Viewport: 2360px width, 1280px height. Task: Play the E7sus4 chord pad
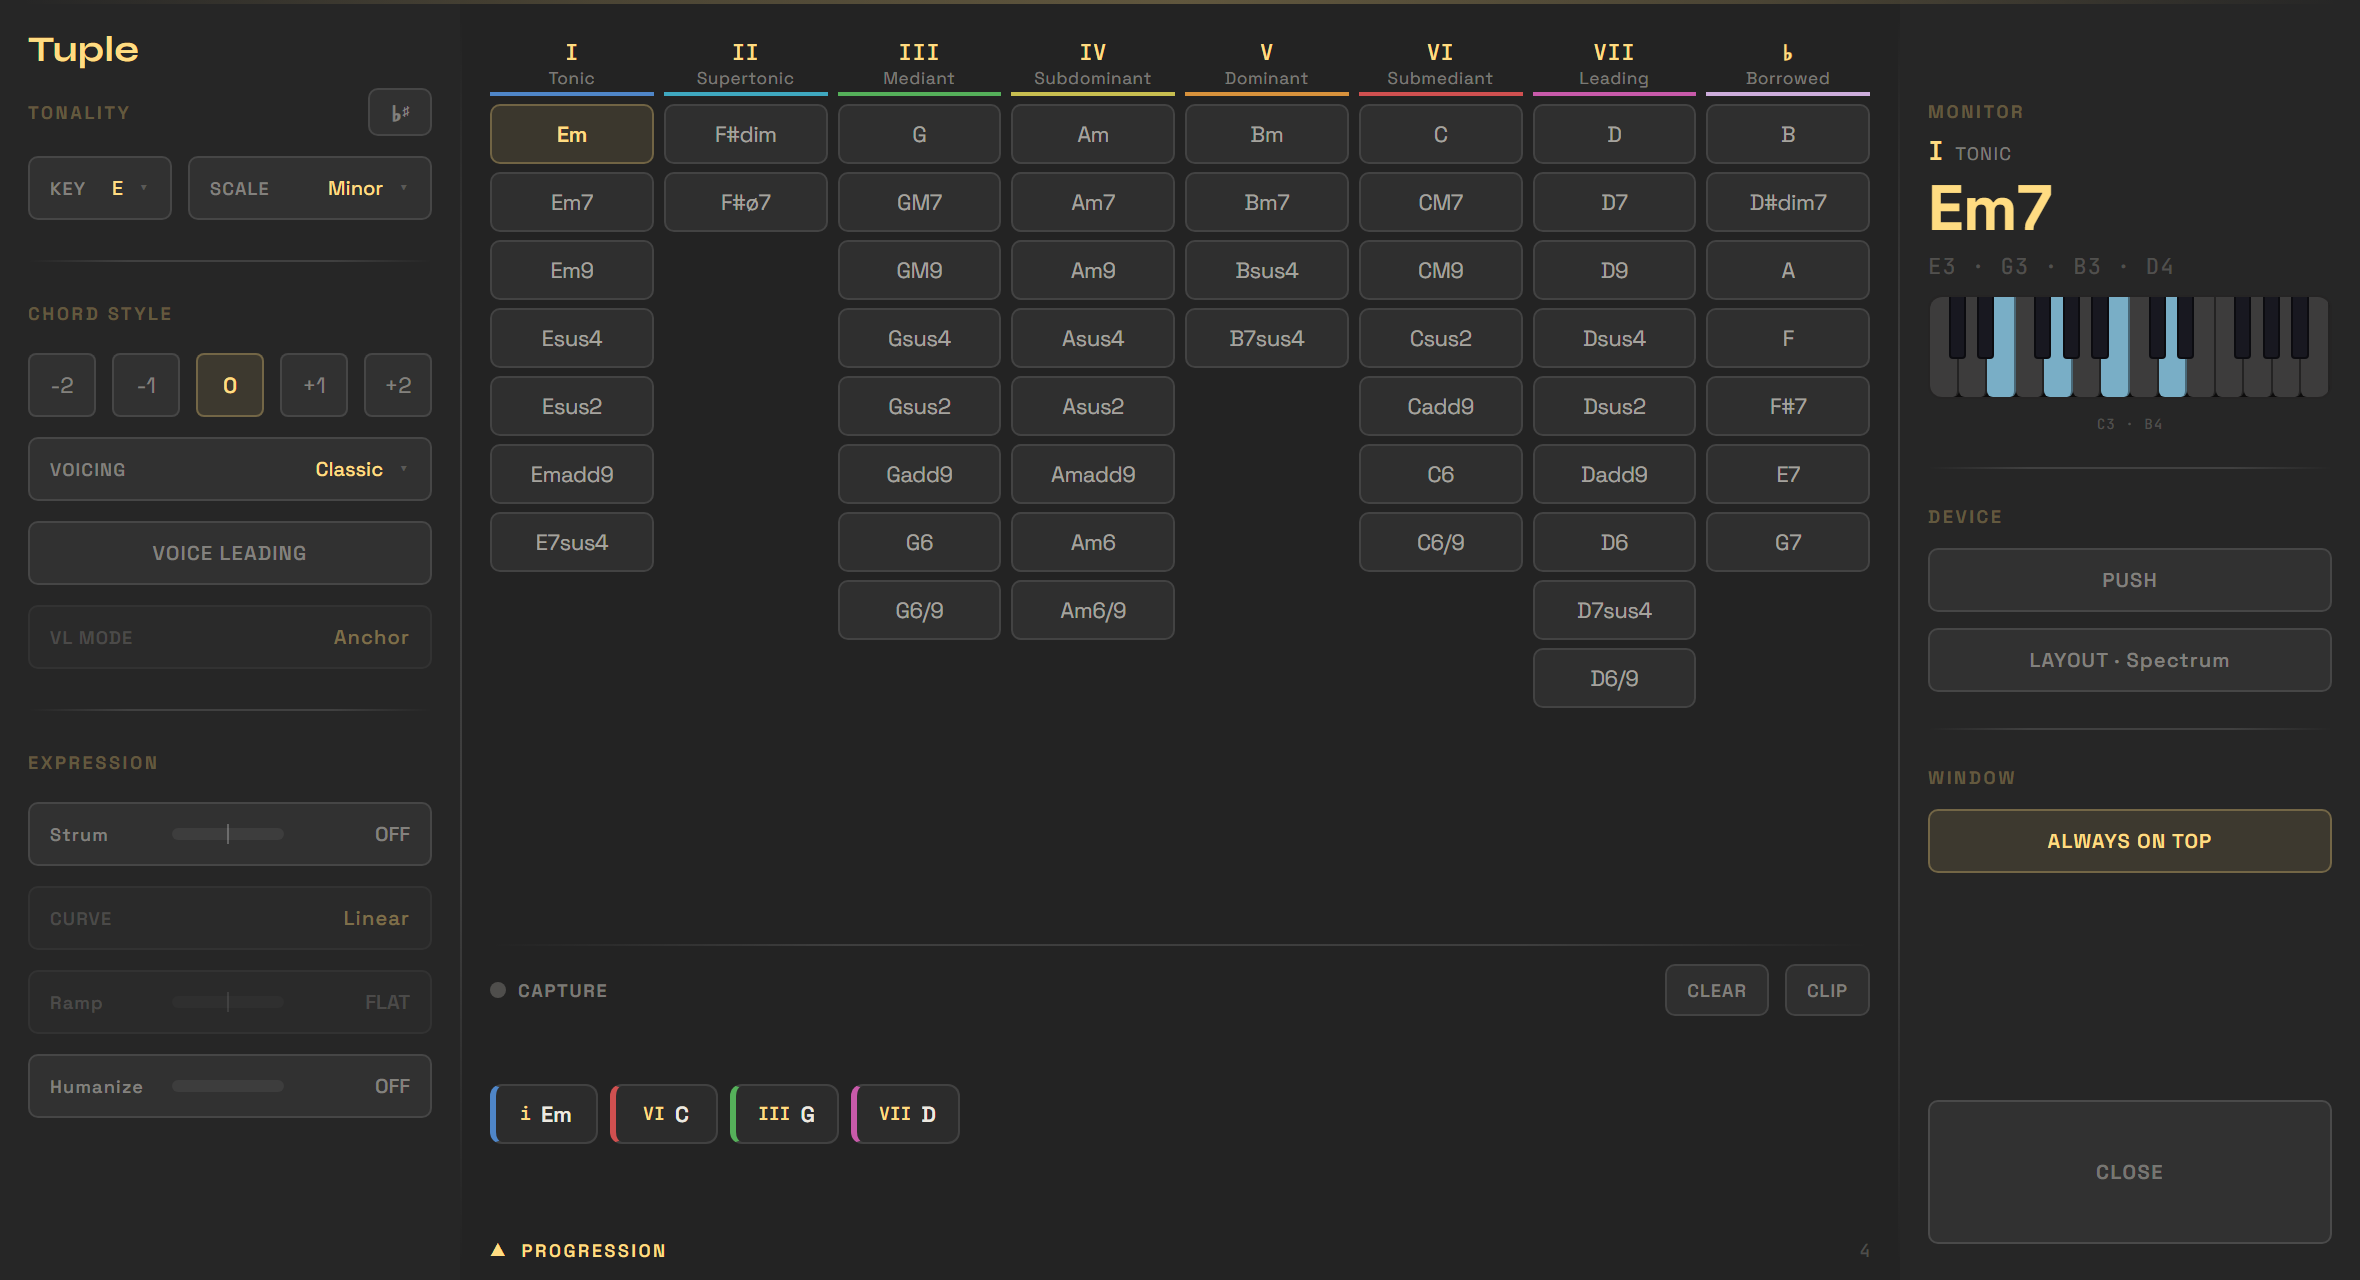click(x=572, y=542)
